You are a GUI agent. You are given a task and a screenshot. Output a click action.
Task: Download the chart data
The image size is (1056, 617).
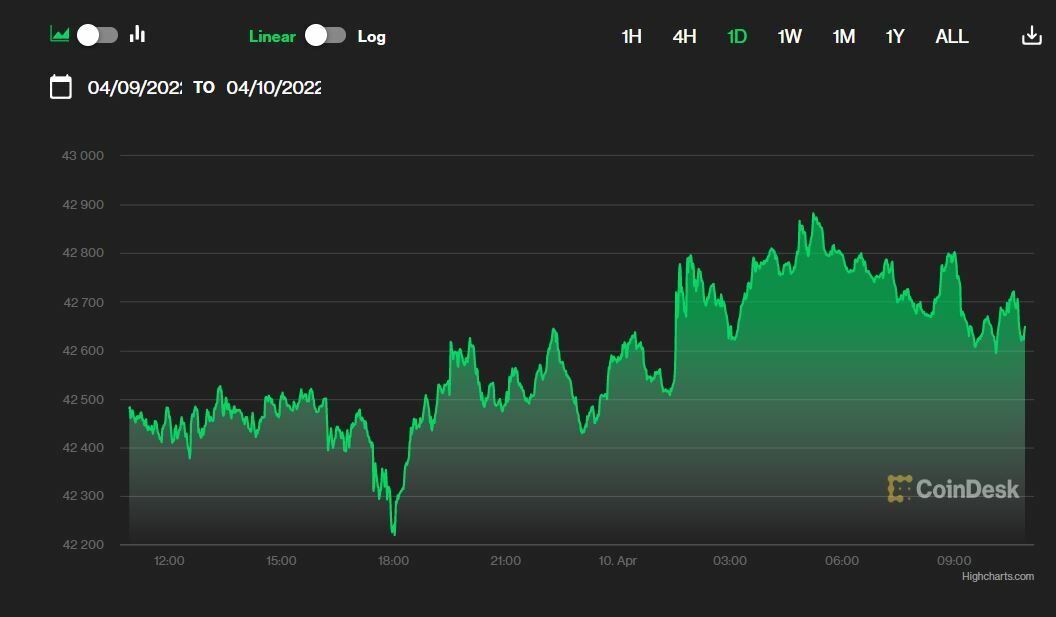(1031, 36)
